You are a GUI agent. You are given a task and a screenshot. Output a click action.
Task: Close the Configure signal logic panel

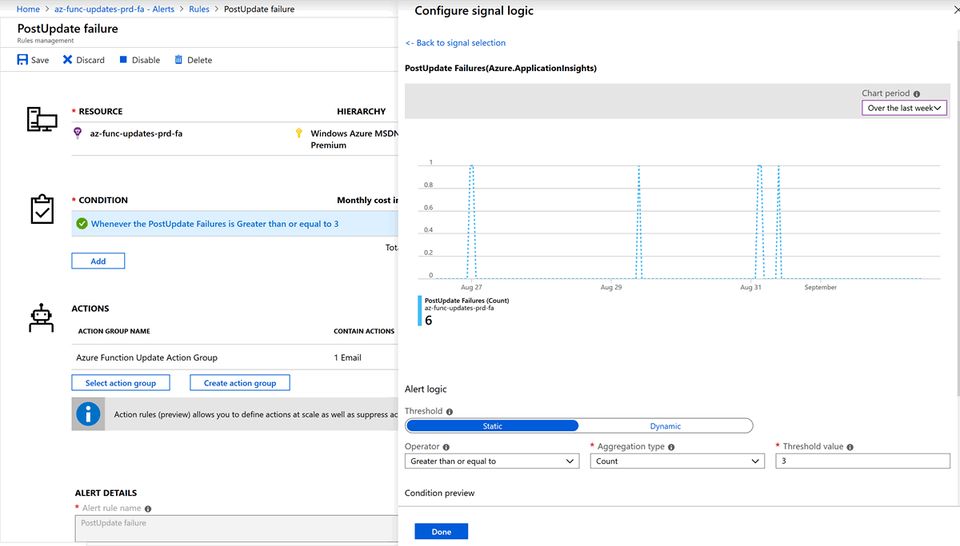pyautogui.click(x=956, y=10)
